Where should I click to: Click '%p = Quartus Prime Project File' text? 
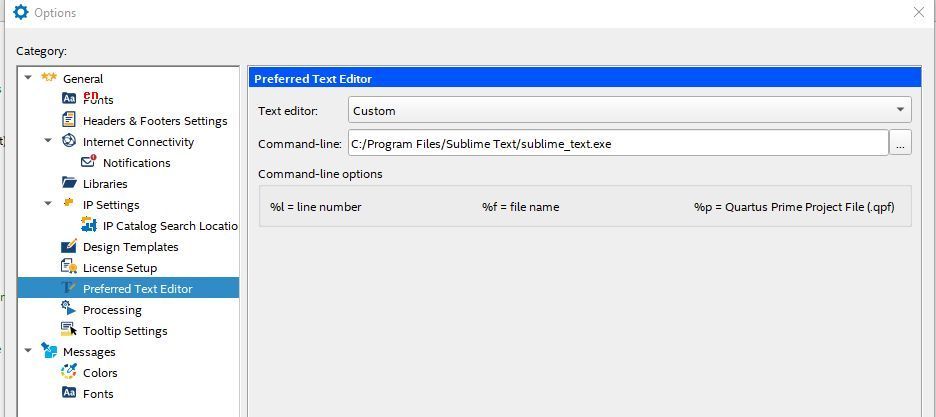(x=794, y=207)
